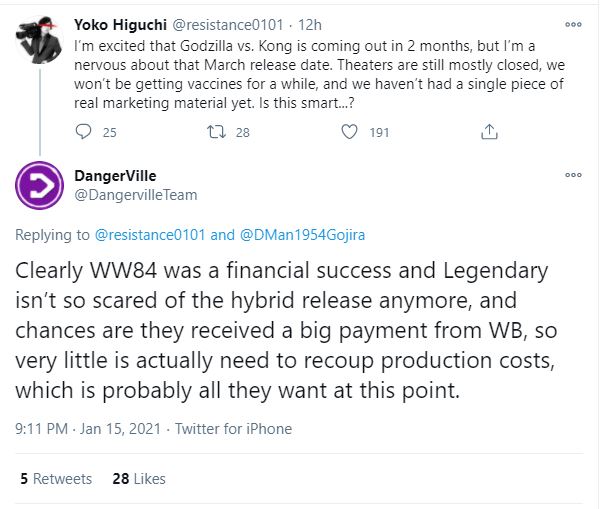View the 28 Likes list
Viewport: 602px width, 509px height.
139,479
